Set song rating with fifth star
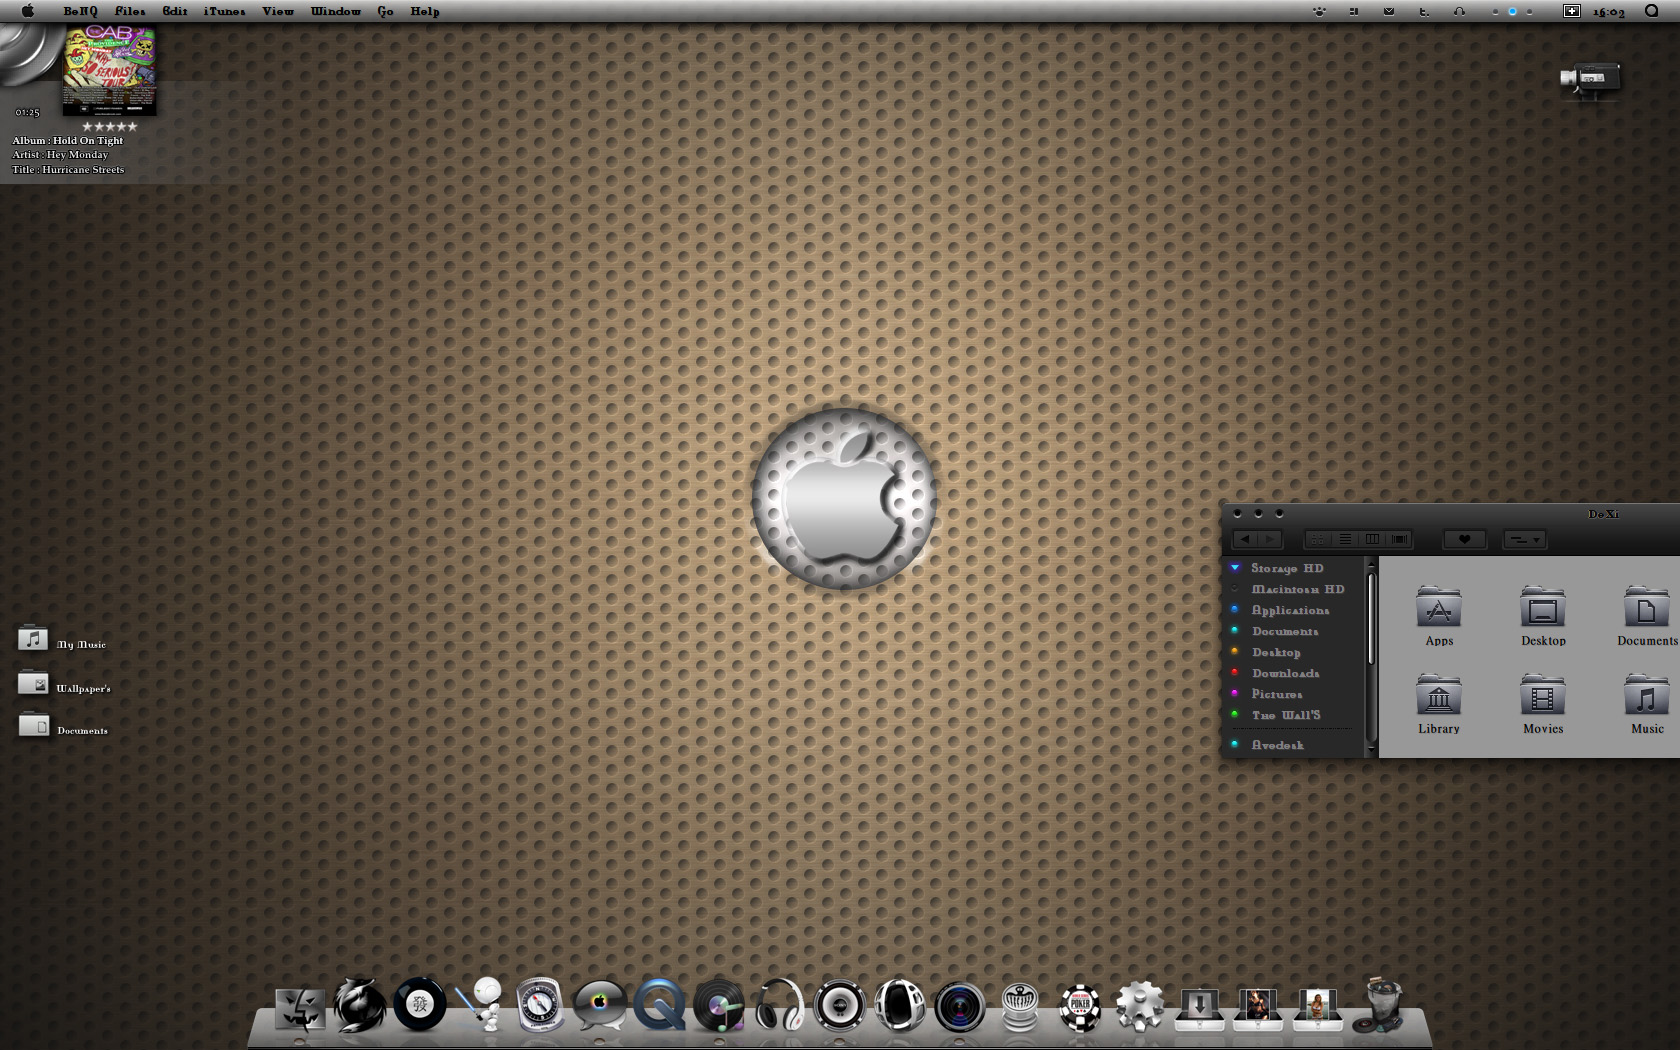 (132, 127)
